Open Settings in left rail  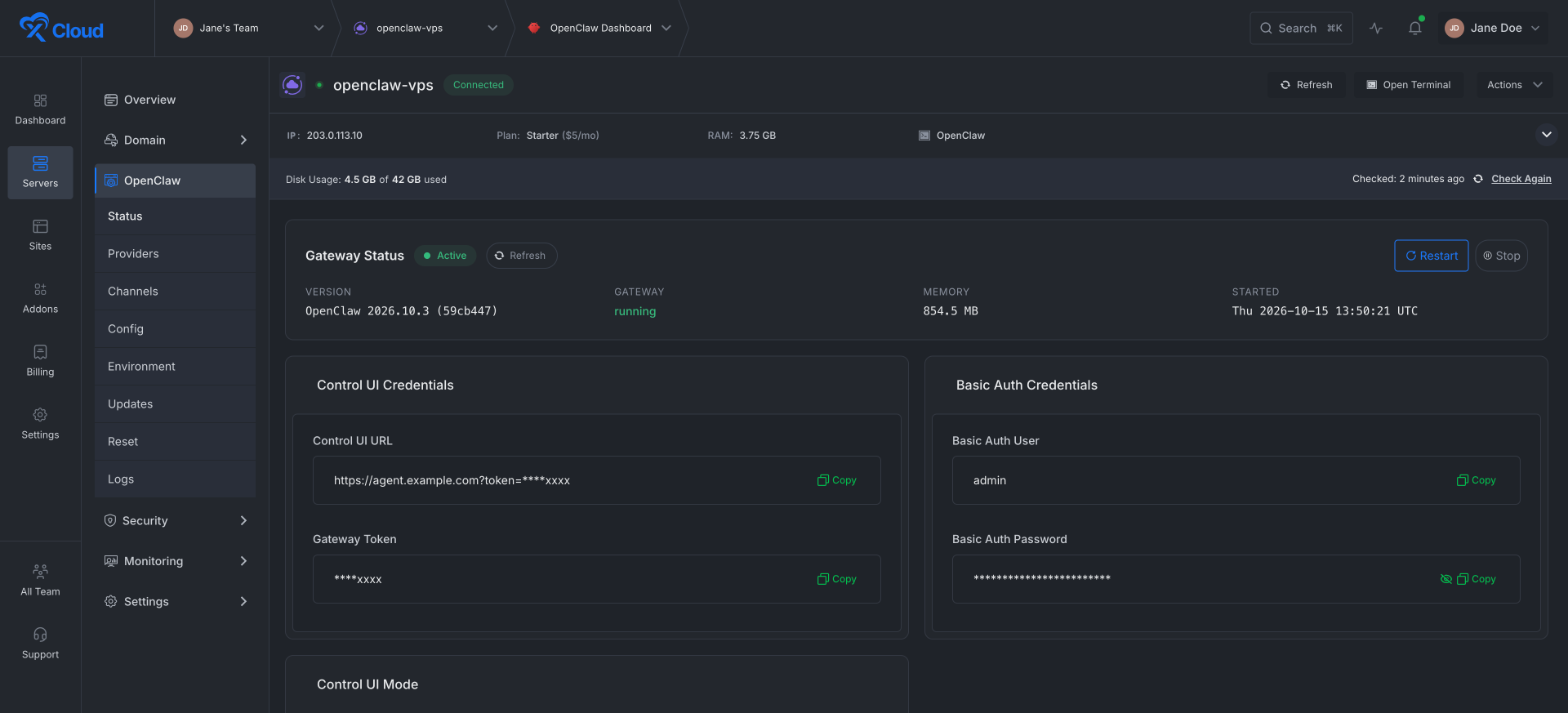pyautogui.click(x=40, y=424)
